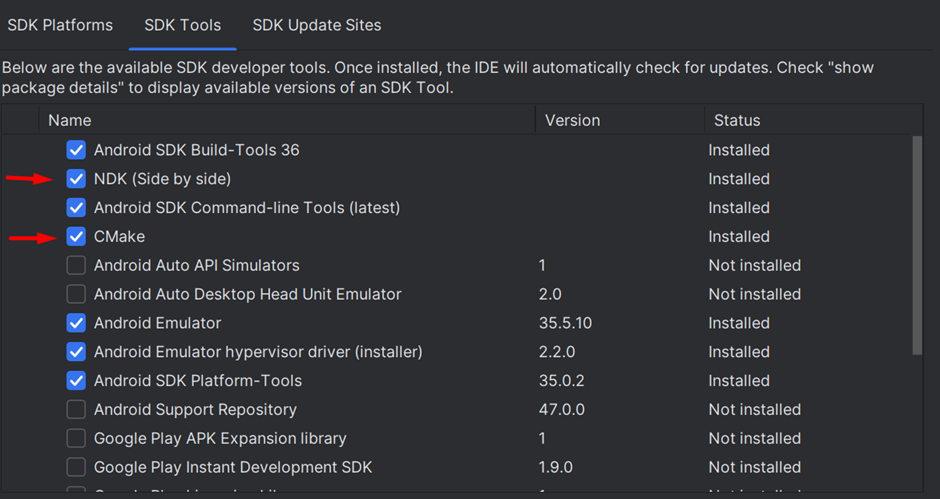
Task: Click 'Installed' status of CMake row
Action: click(x=739, y=236)
